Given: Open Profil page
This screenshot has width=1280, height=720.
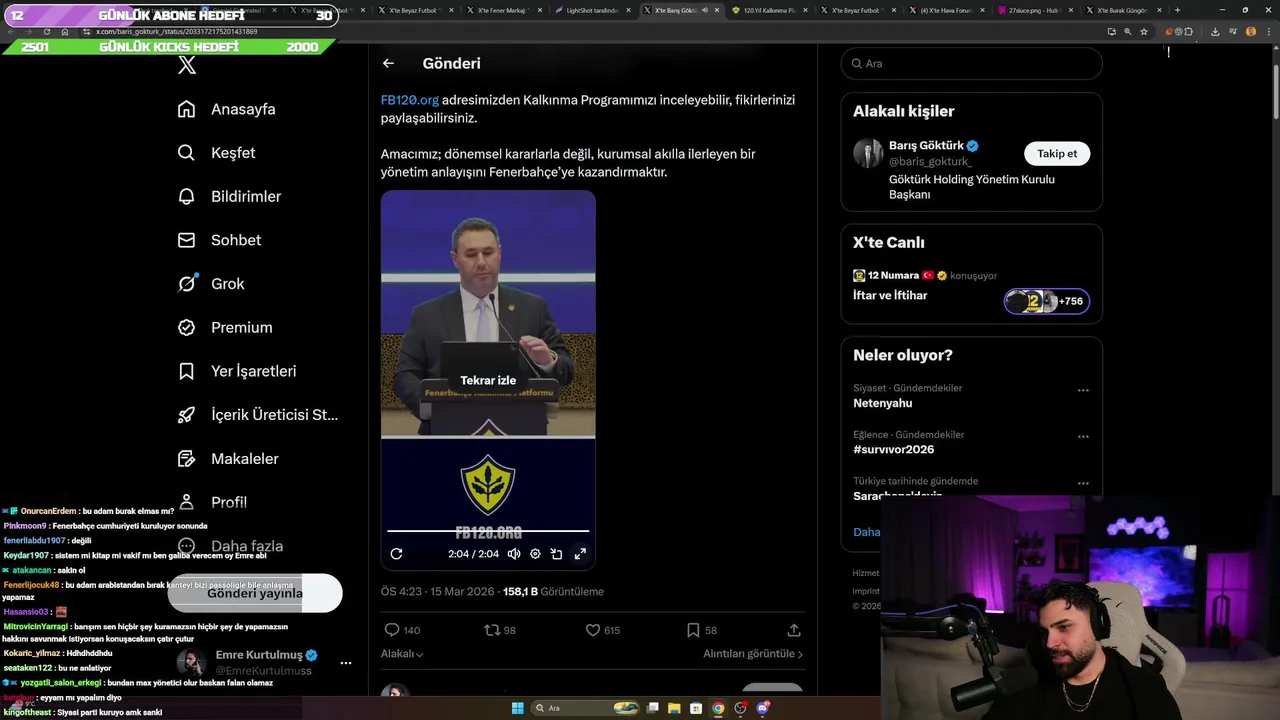Looking at the screenshot, I should point(212,502).
